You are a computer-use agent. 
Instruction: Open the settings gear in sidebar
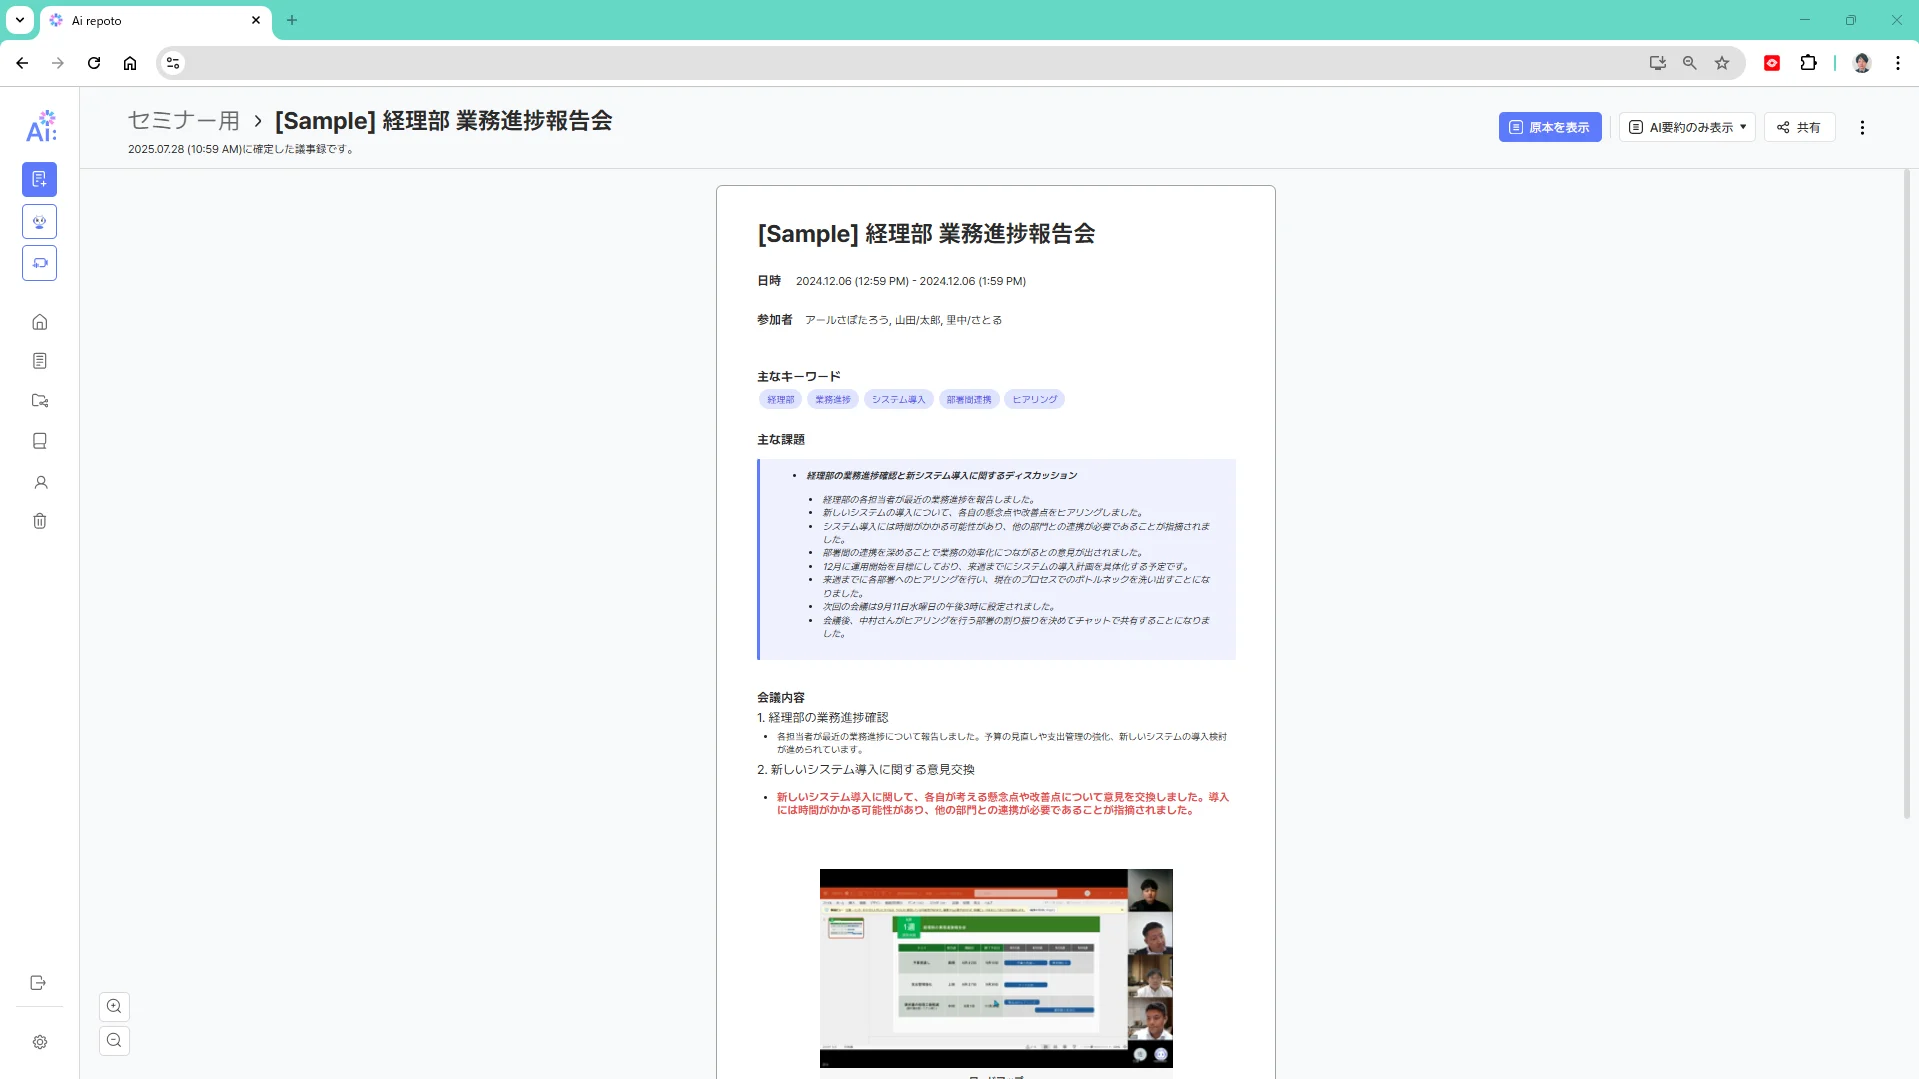40,1042
